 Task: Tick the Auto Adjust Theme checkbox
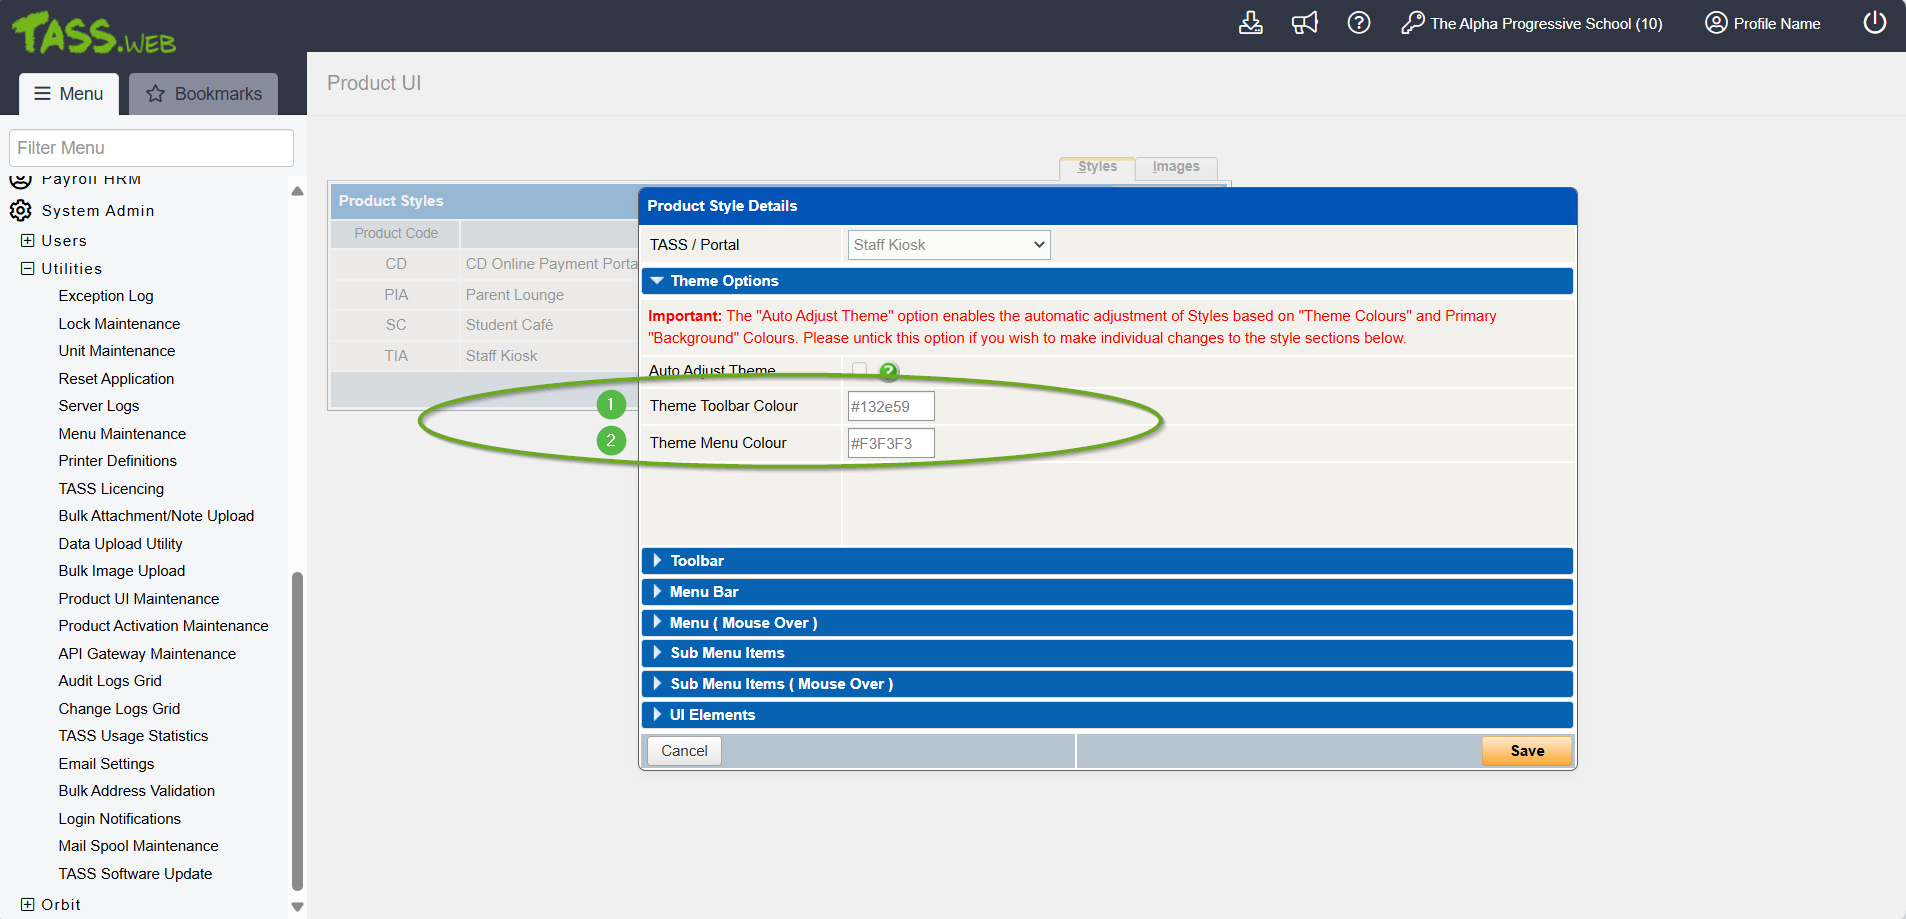[x=859, y=369]
